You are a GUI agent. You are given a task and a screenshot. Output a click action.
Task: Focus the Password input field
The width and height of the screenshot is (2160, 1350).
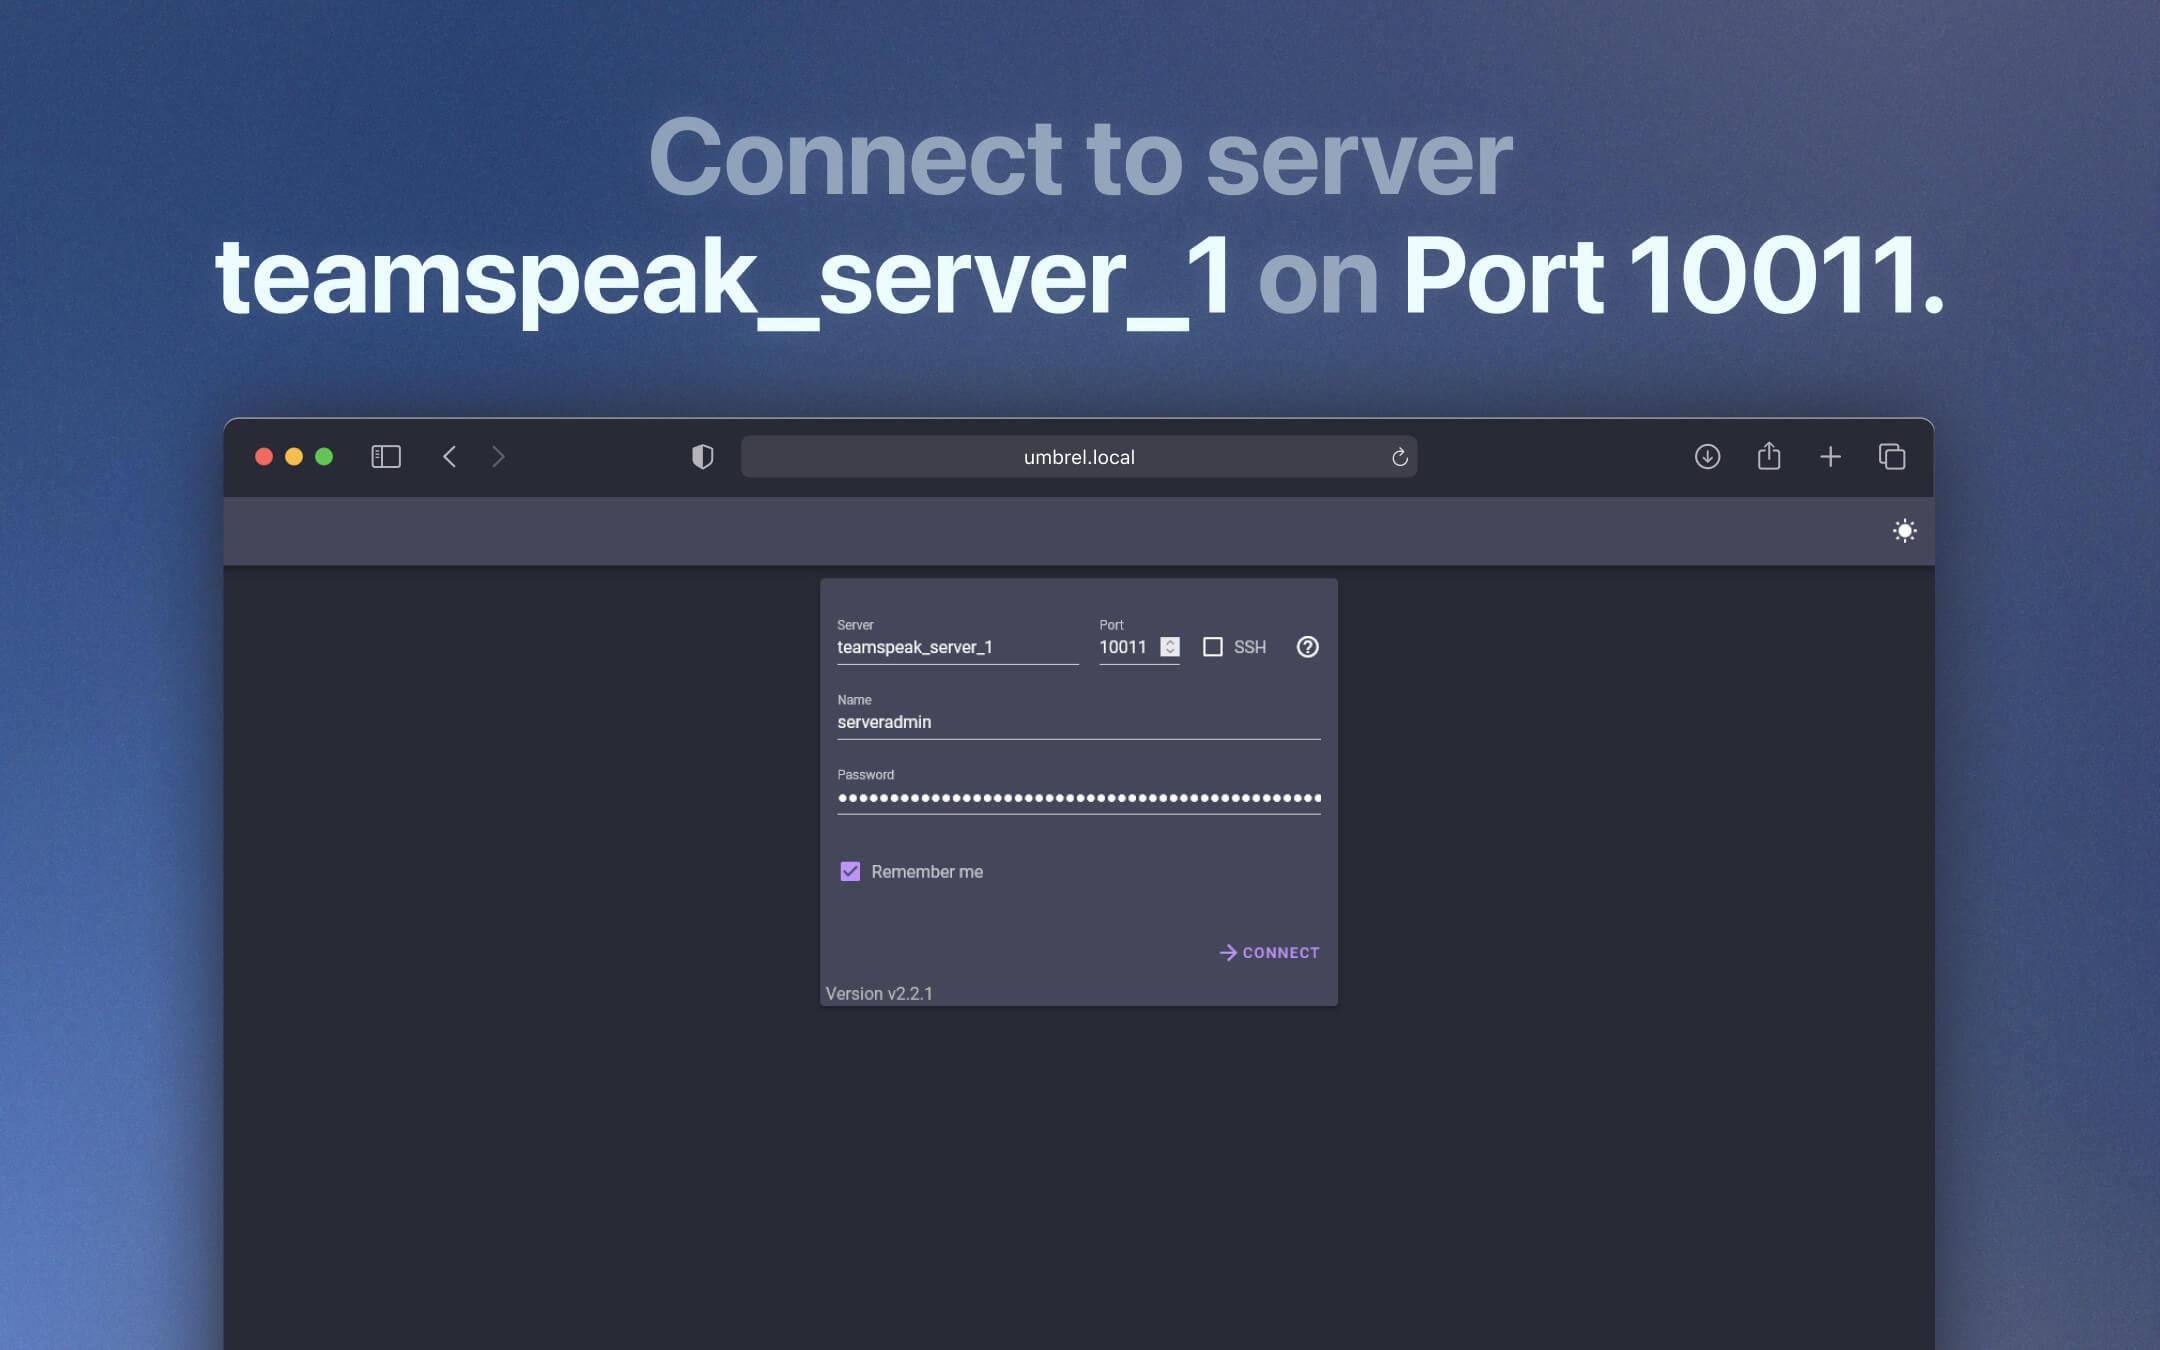[1078, 798]
